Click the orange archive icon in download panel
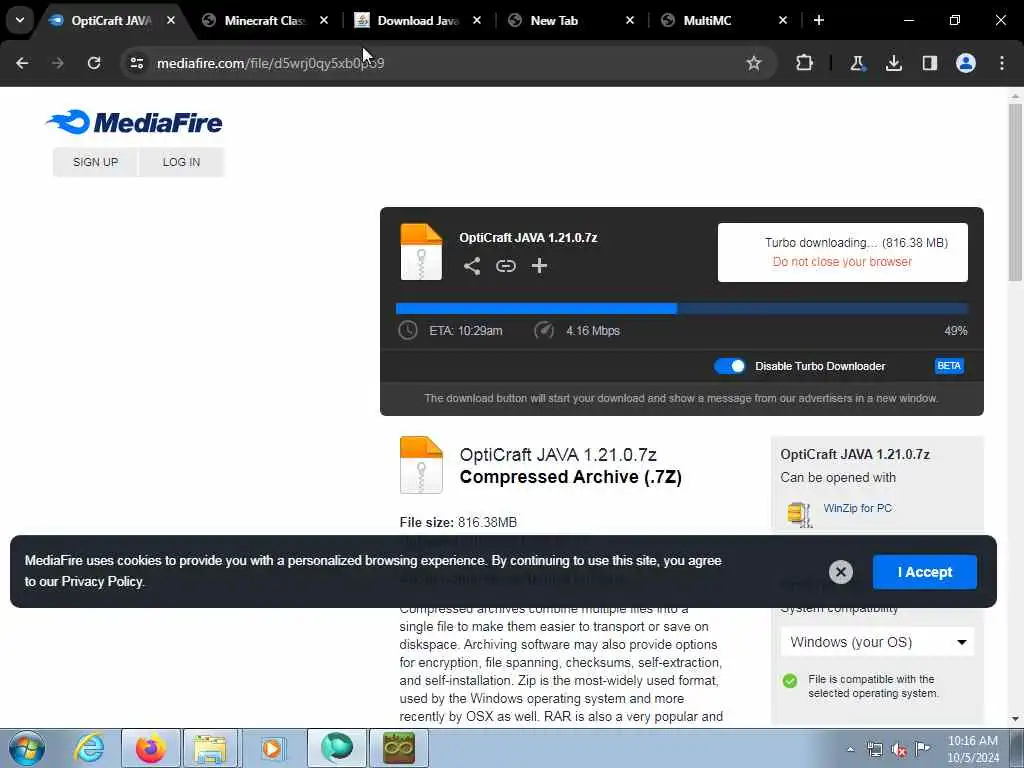This screenshot has height=768, width=1024. [x=421, y=252]
